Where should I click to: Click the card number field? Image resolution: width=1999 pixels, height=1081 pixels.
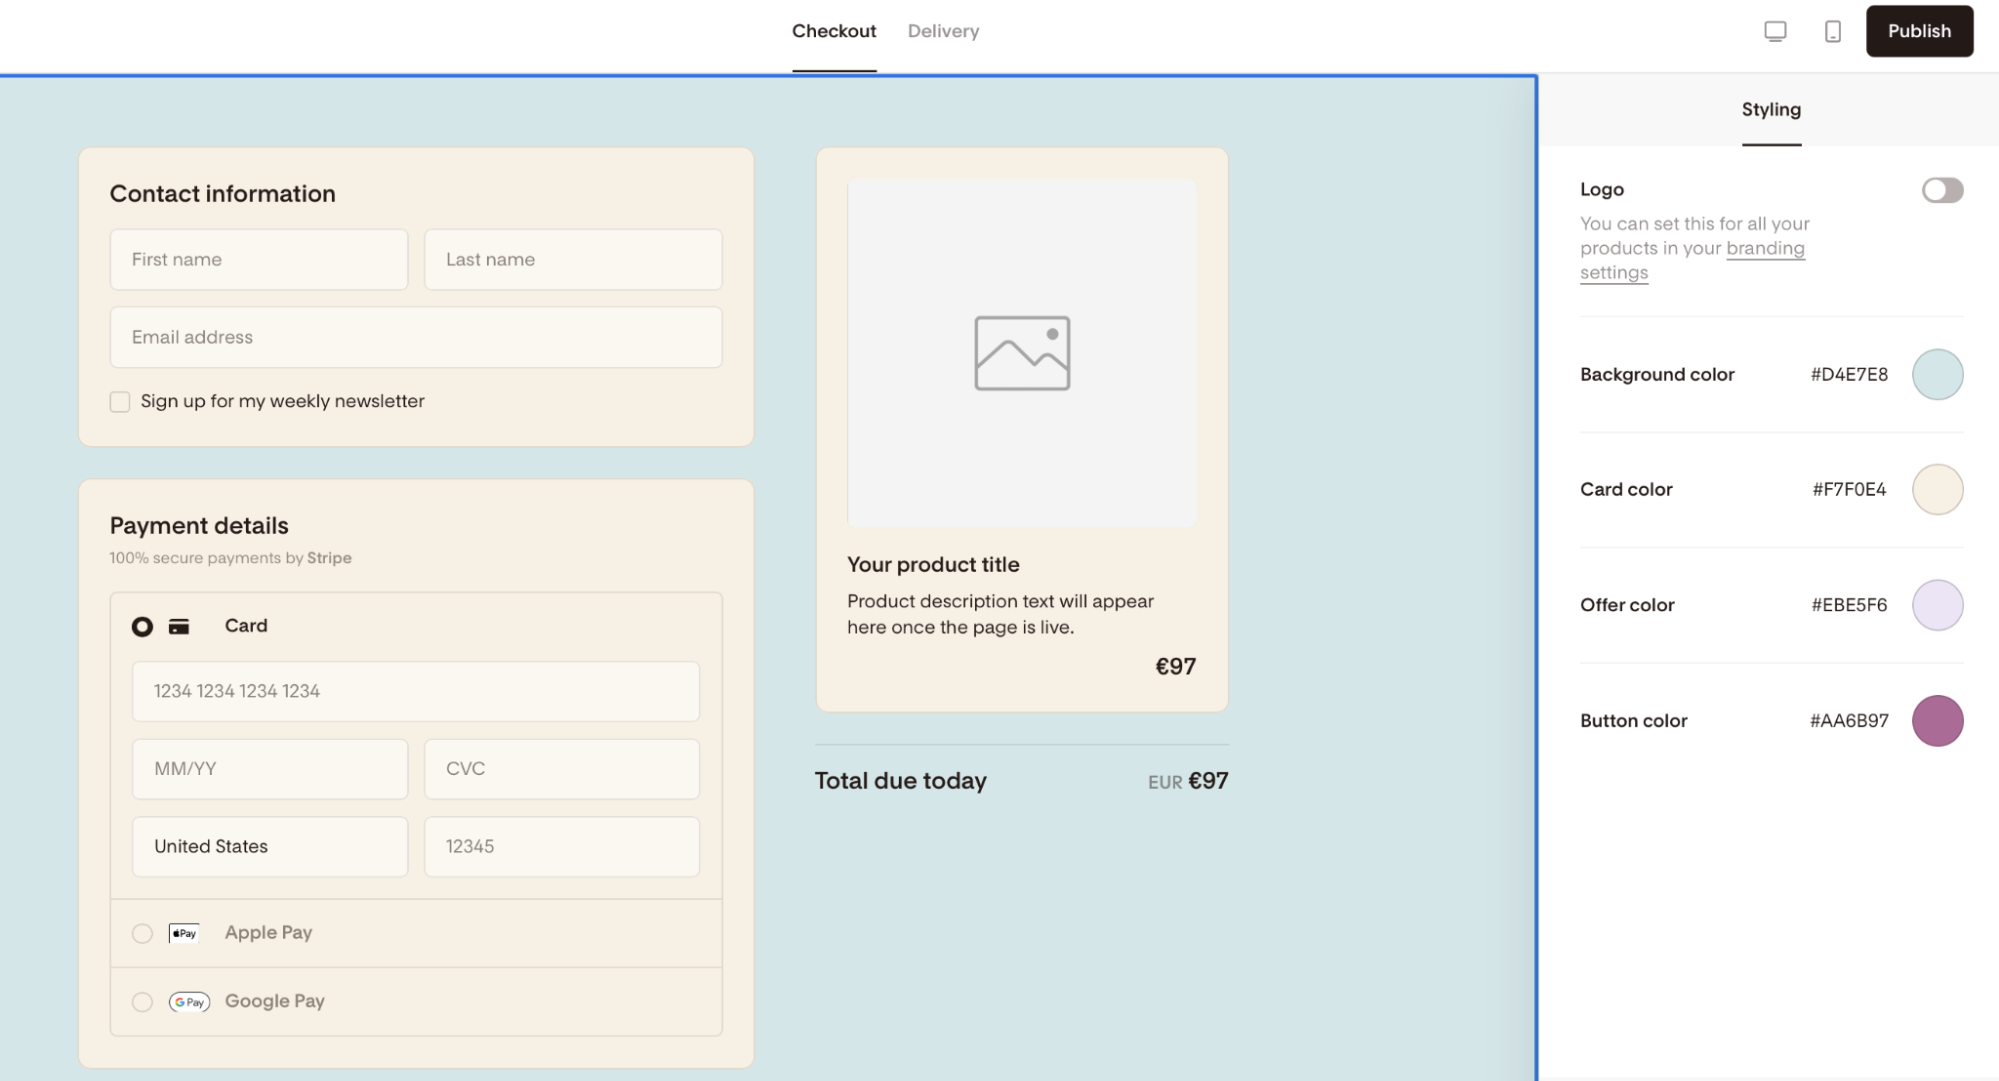click(416, 692)
